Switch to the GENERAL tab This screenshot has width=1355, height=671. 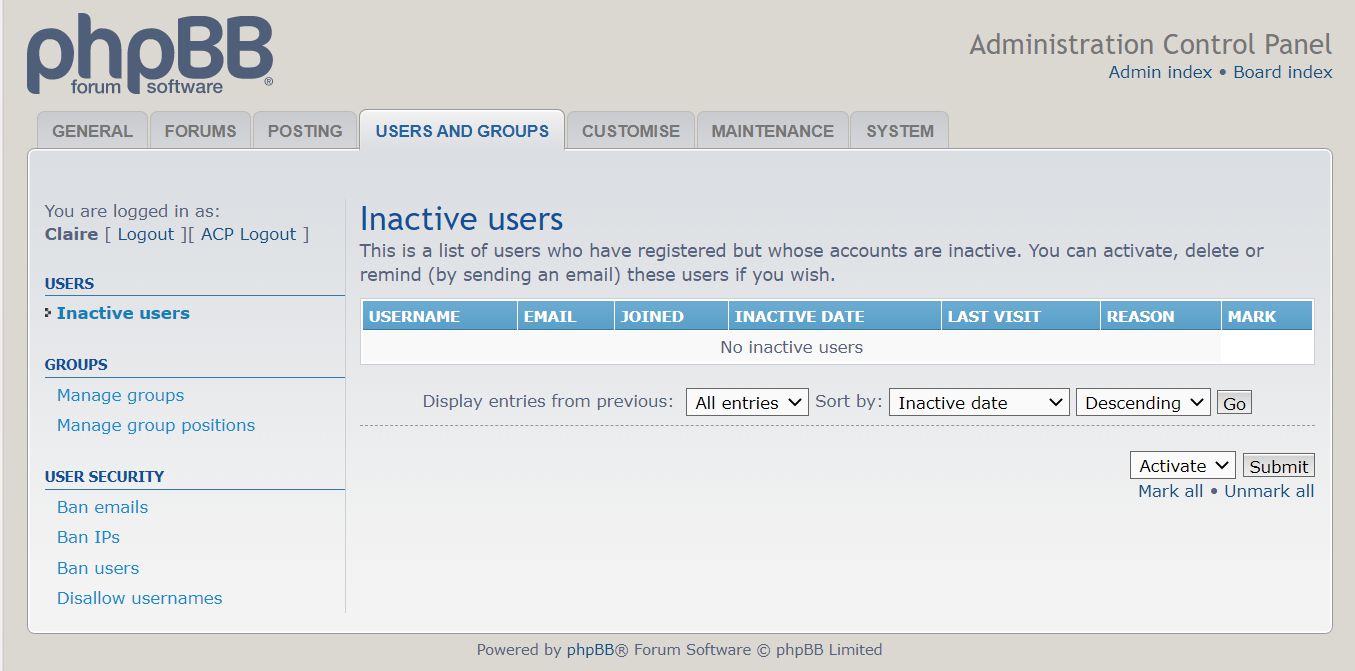(x=92, y=130)
